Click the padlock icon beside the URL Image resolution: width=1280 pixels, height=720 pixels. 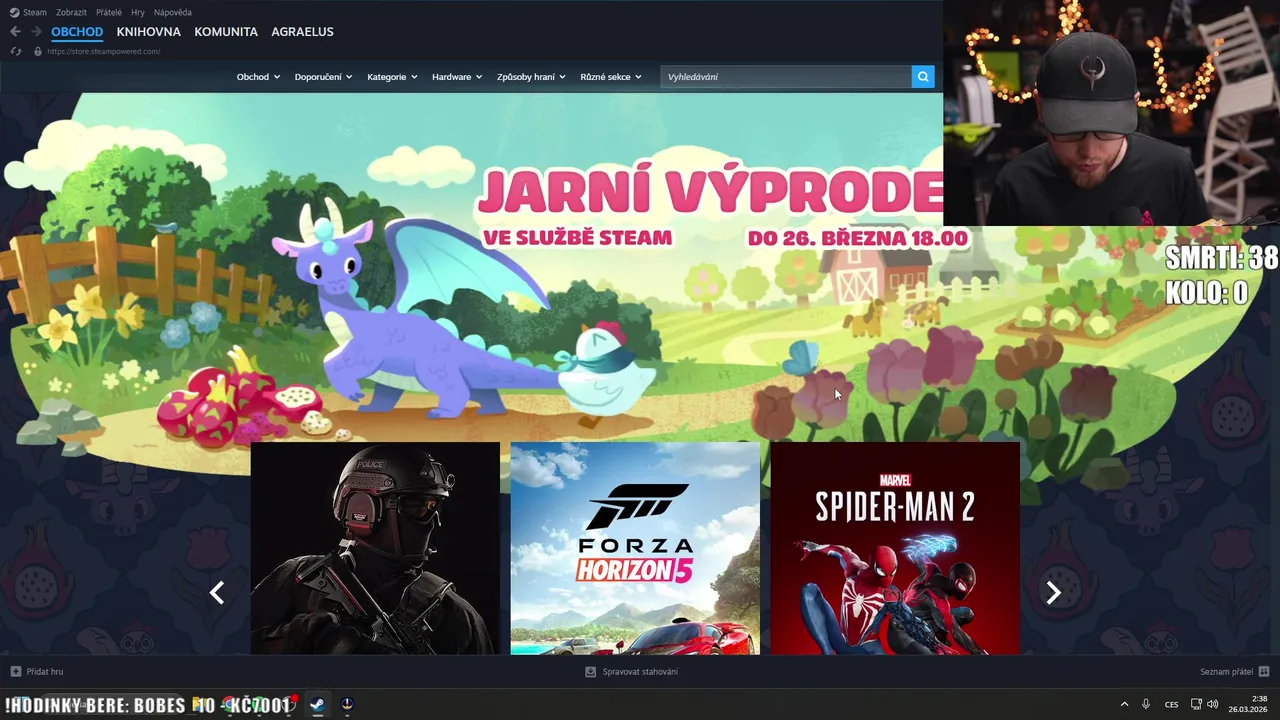(x=38, y=51)
